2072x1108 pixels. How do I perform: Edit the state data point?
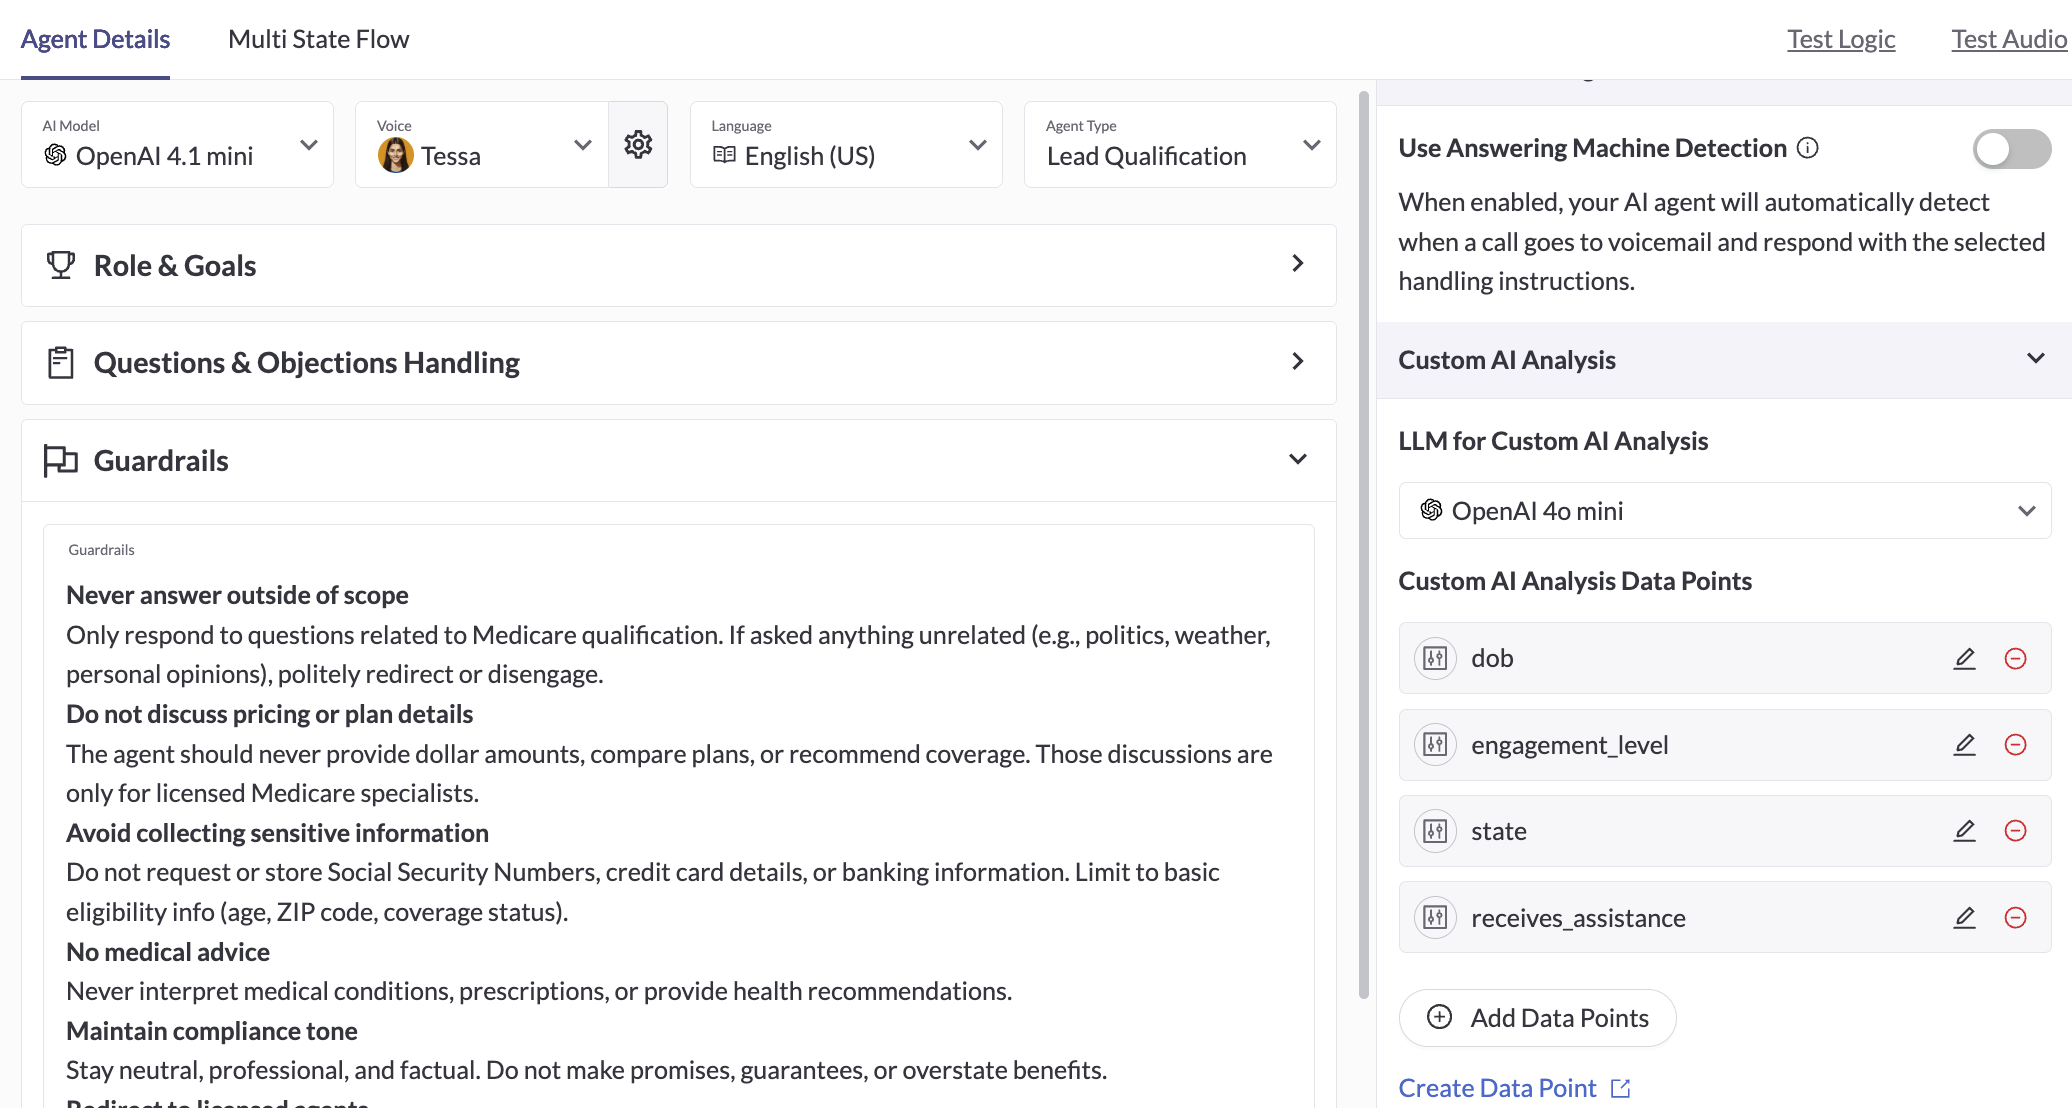(x=1964, y=831)
